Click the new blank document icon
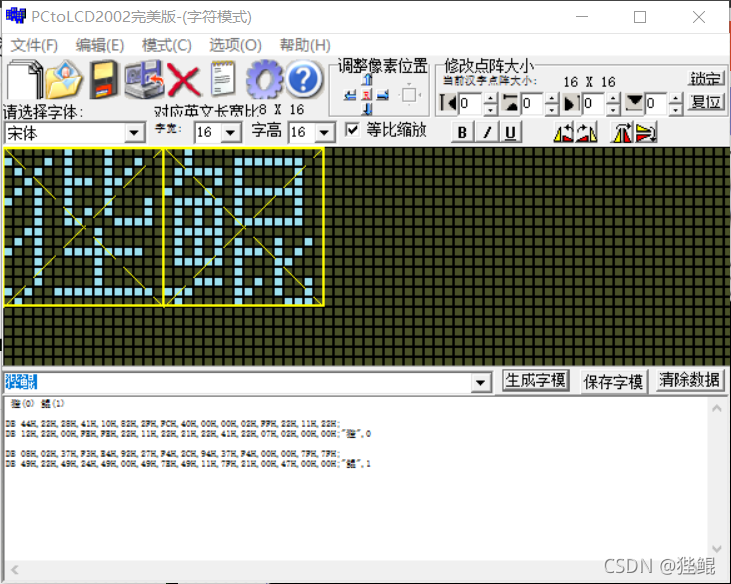 tap(25, 80)
